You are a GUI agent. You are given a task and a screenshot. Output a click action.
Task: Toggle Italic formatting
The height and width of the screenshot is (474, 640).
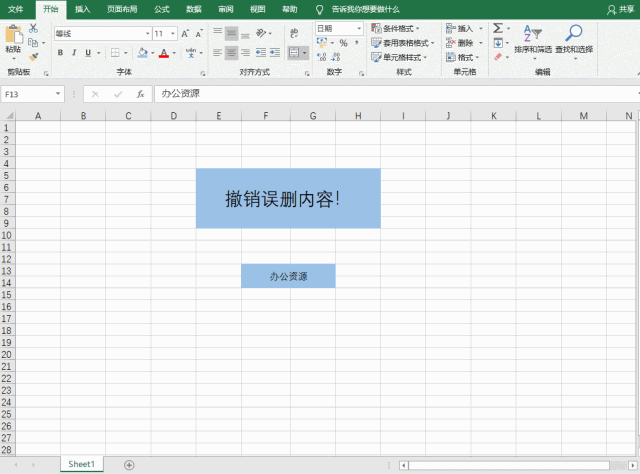(x=74, y=52)
